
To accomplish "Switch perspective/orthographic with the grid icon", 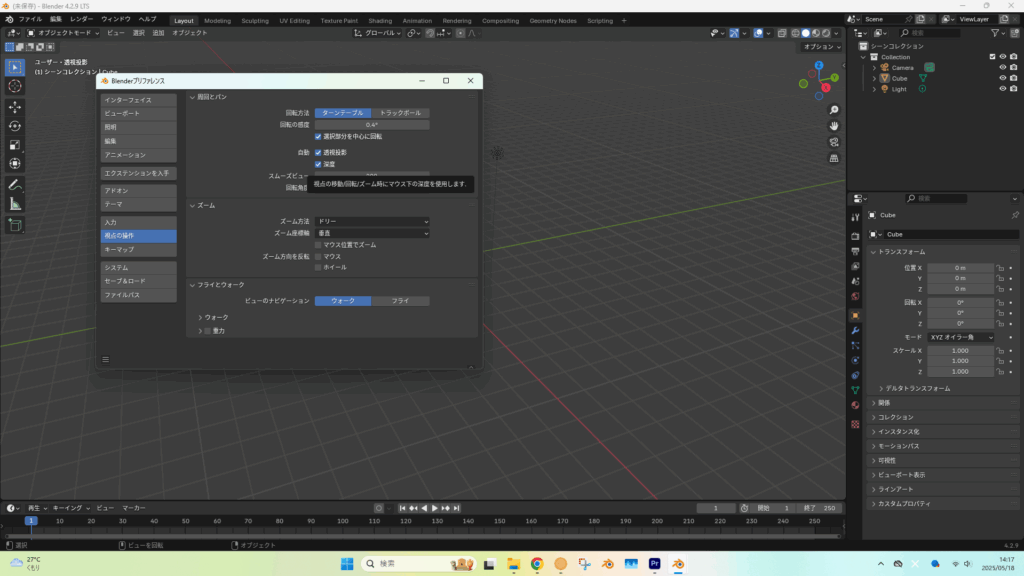I will [834, 158].
